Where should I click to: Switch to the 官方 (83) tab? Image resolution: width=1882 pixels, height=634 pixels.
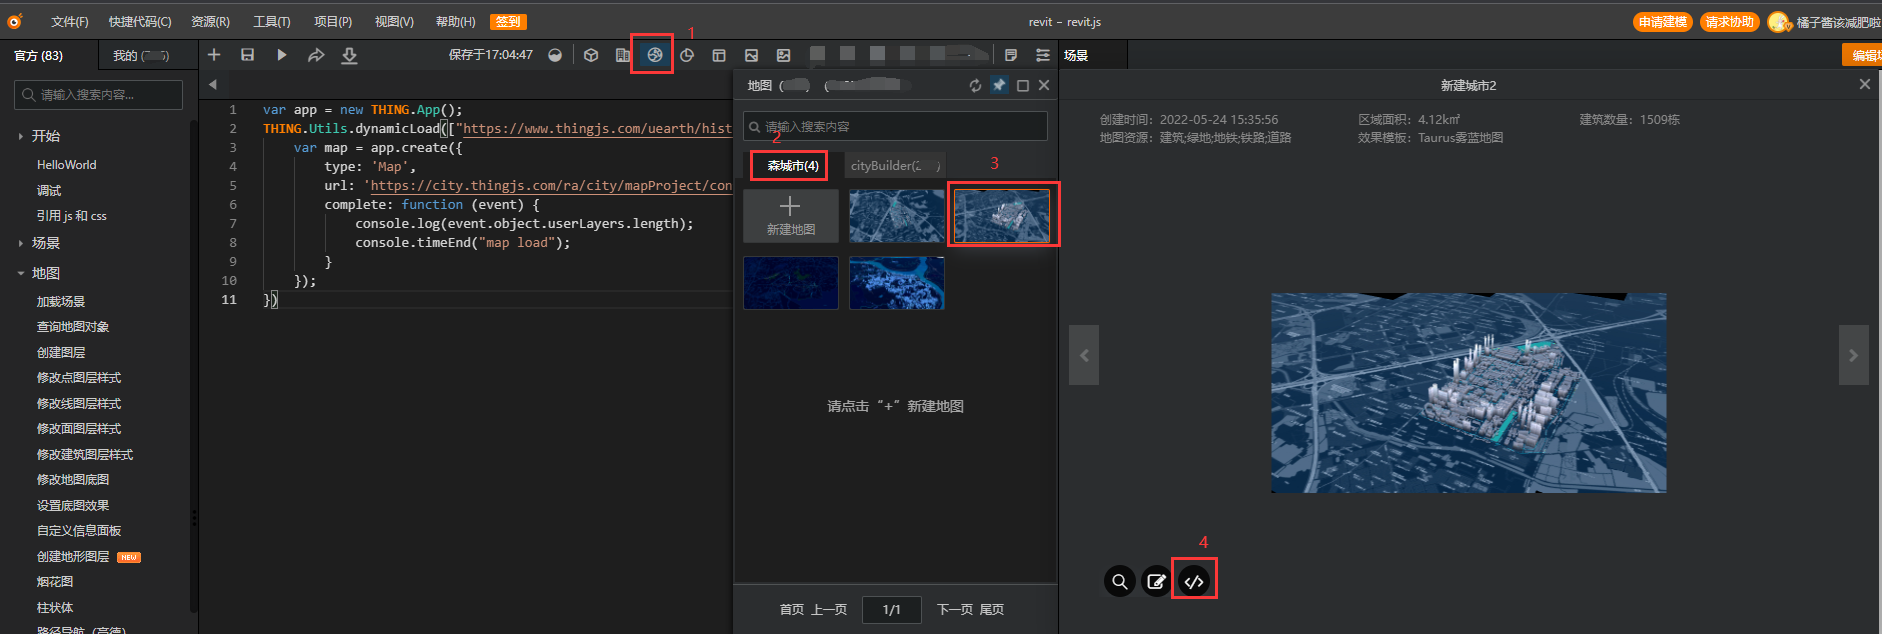click(x=39, y=56)
